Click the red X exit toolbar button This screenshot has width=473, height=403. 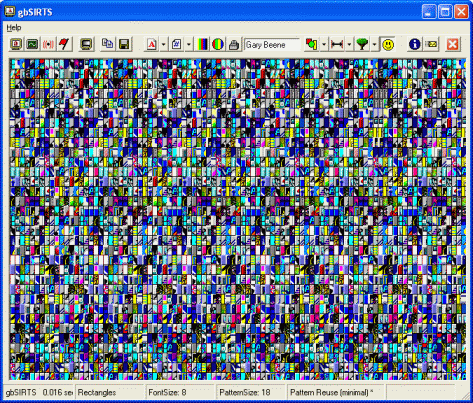[x=452, y=44]
